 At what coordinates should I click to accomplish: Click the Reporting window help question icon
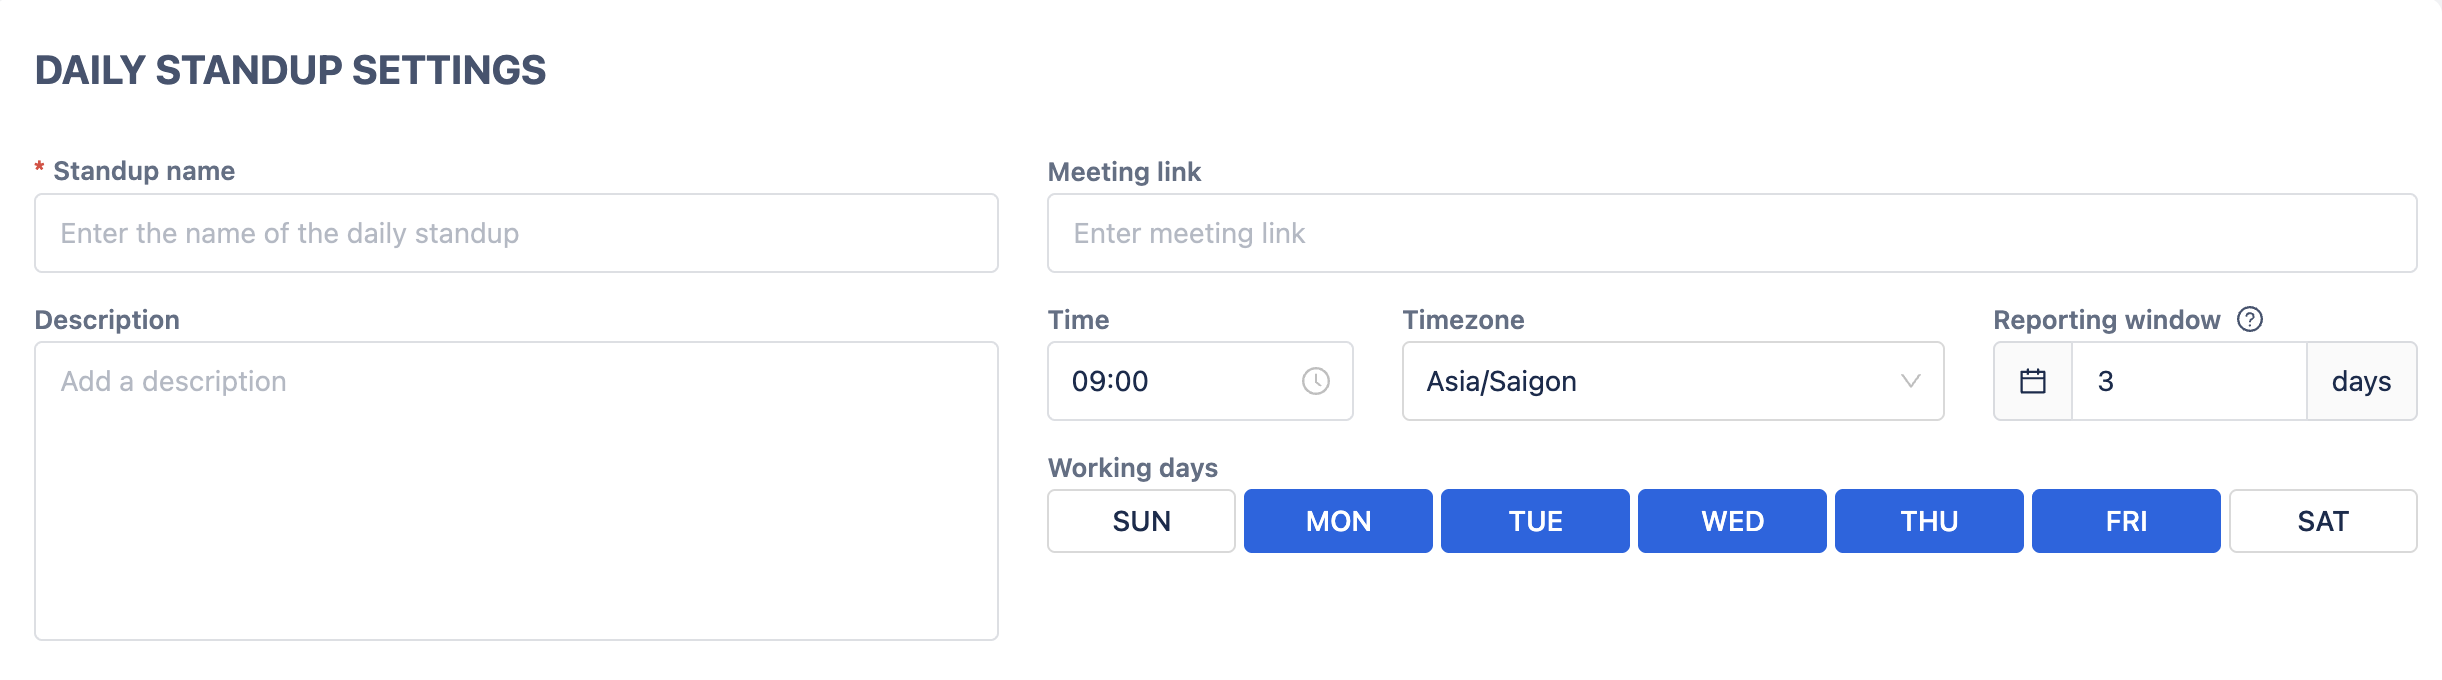[x=2249, y=319]
